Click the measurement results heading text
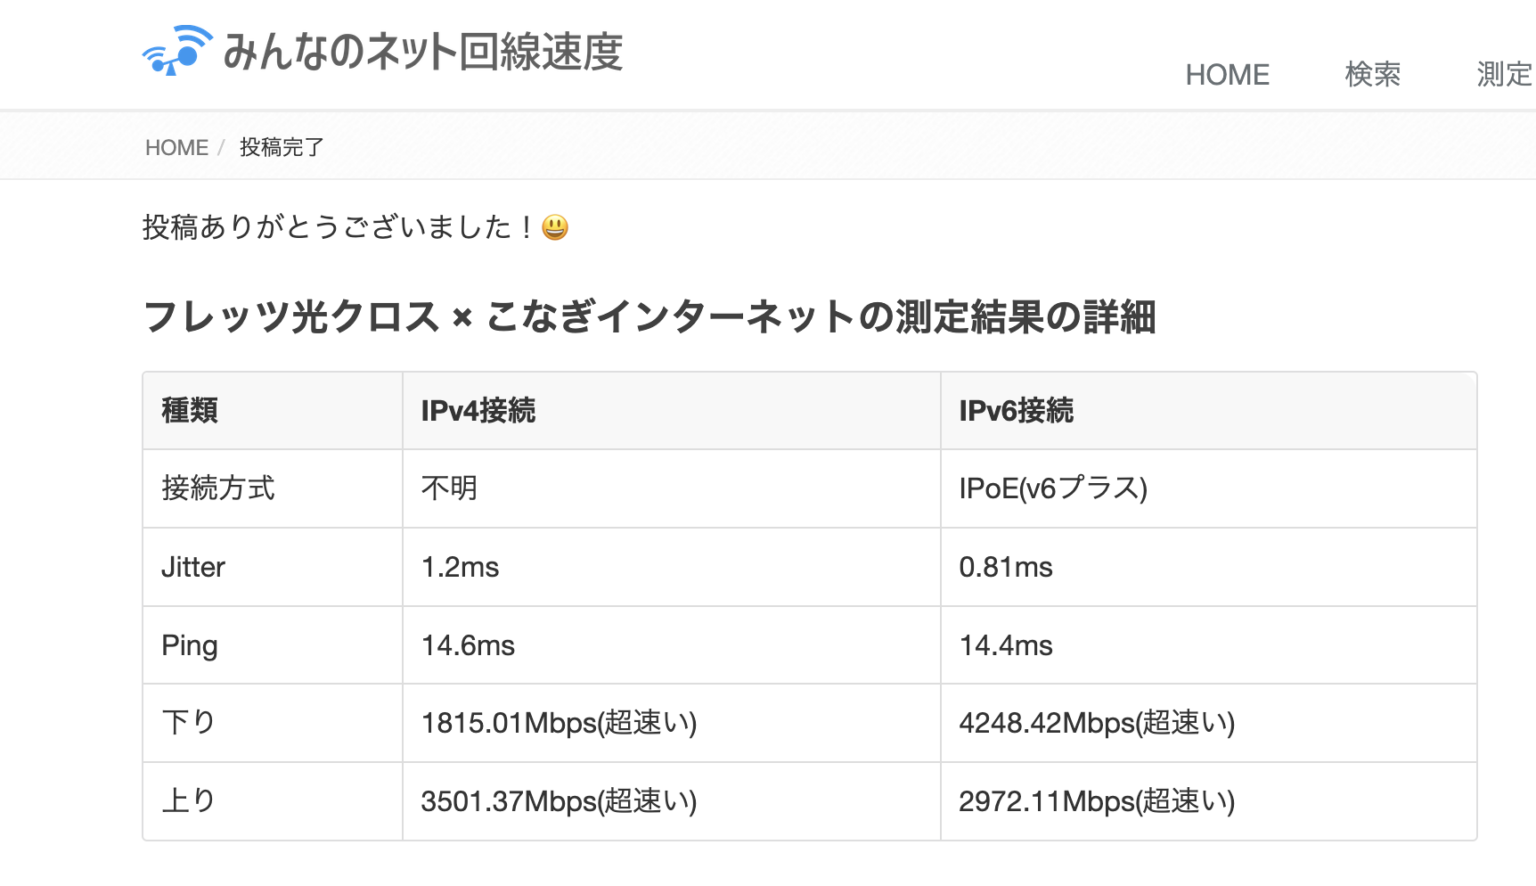The height and width of the screenshot is (886, 1536). click(650, 317)
